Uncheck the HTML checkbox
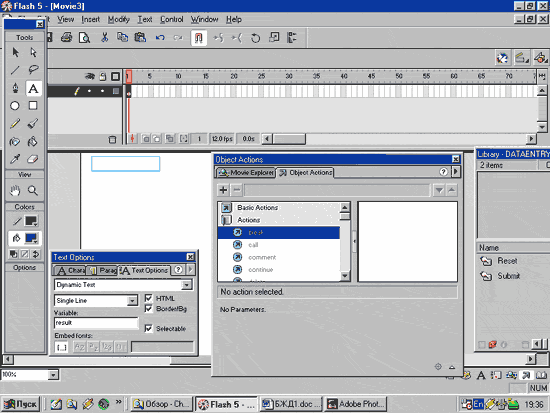 (148, 298)
